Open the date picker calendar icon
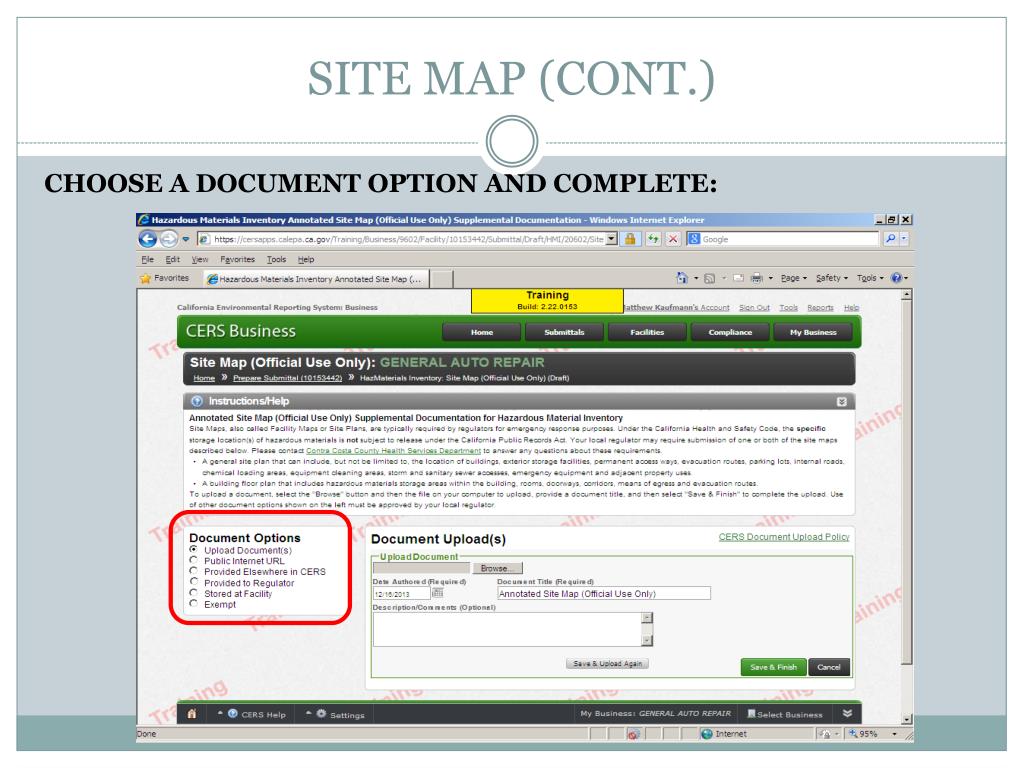The image size is (1024, 768). [438, 593]
